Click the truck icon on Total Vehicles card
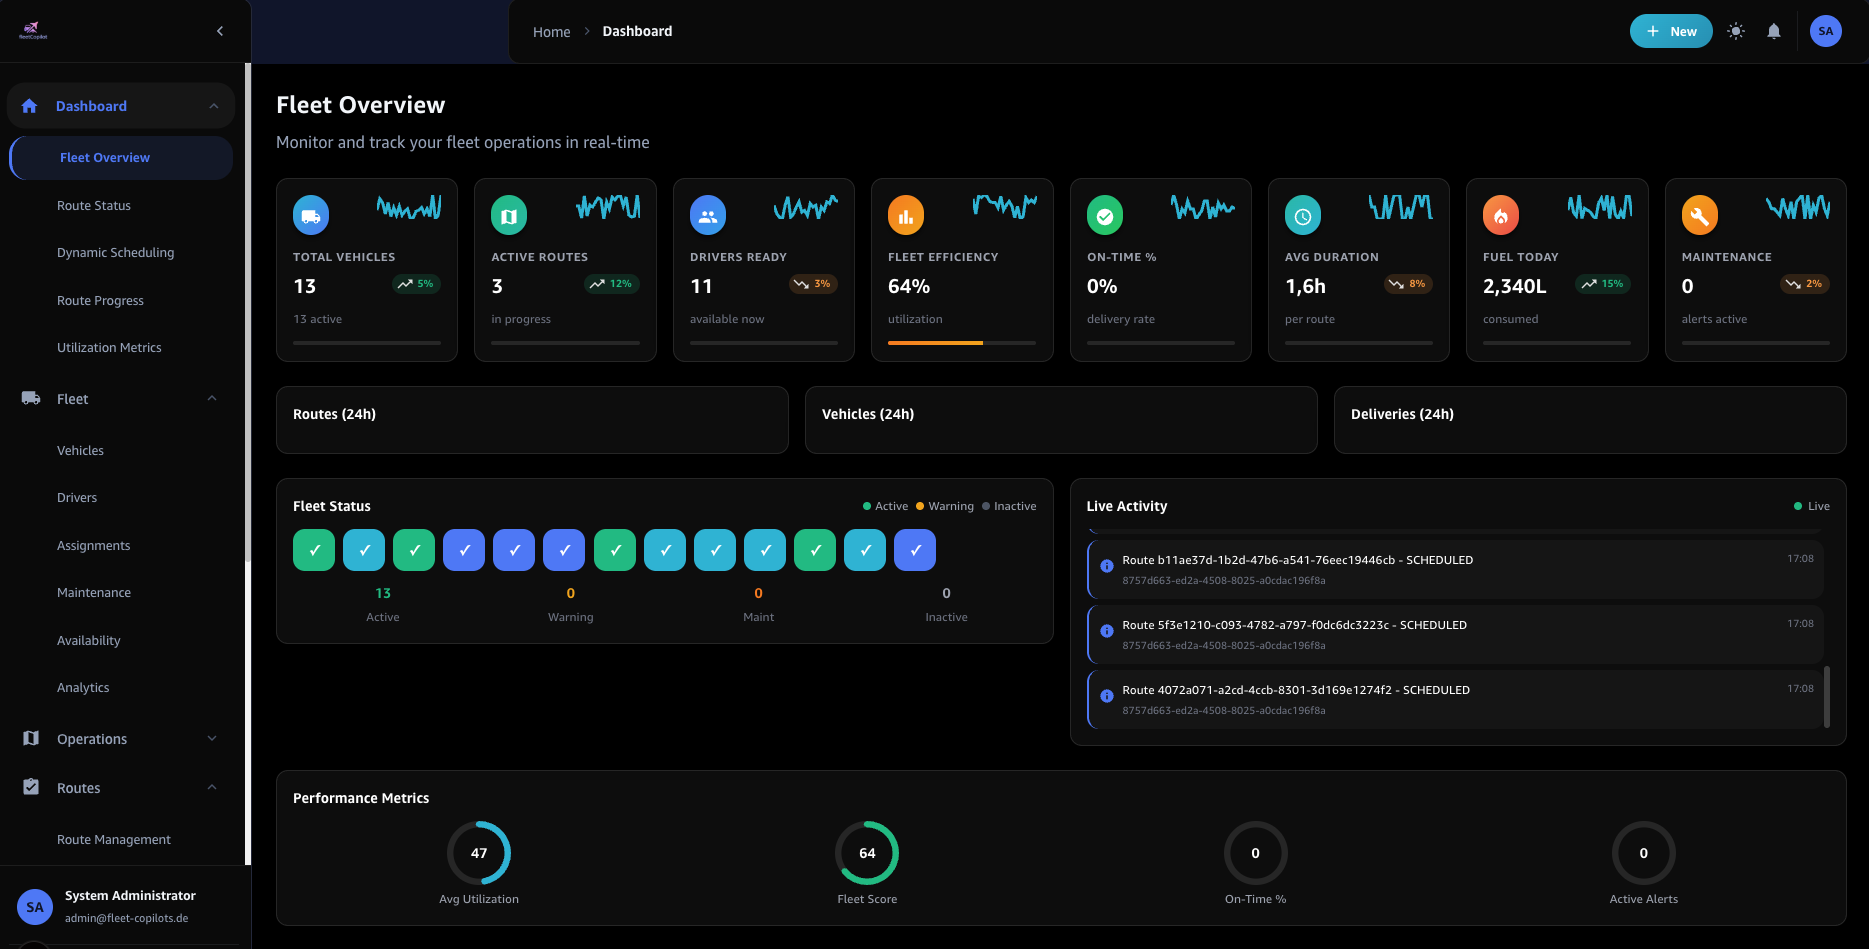Viewport: 1869px width, 949px height. click(x=311, y=214)
